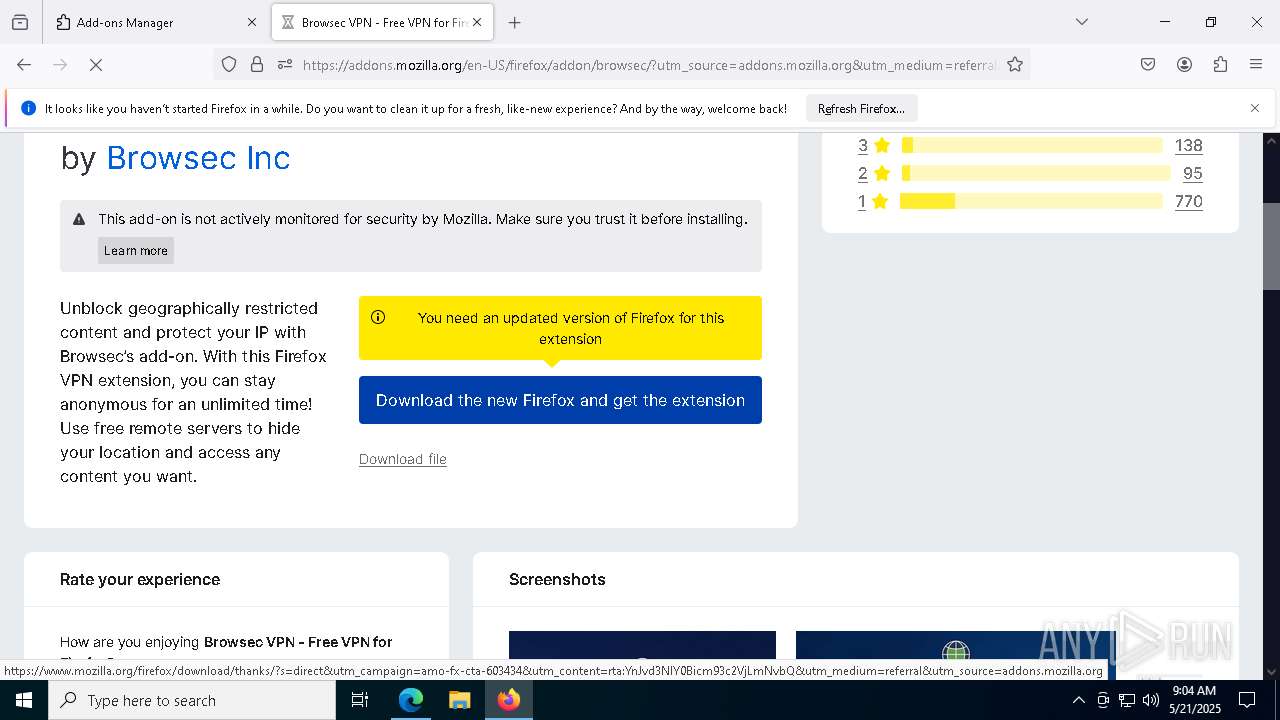
Task: Click the 2-star rating bar
Action: (x=1035, y=173)
